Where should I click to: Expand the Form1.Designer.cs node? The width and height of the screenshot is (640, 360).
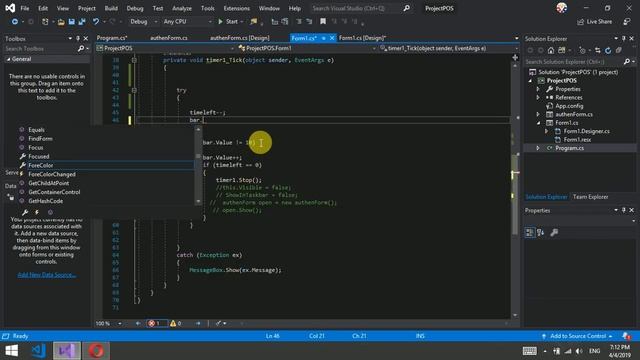pos(547,131)
